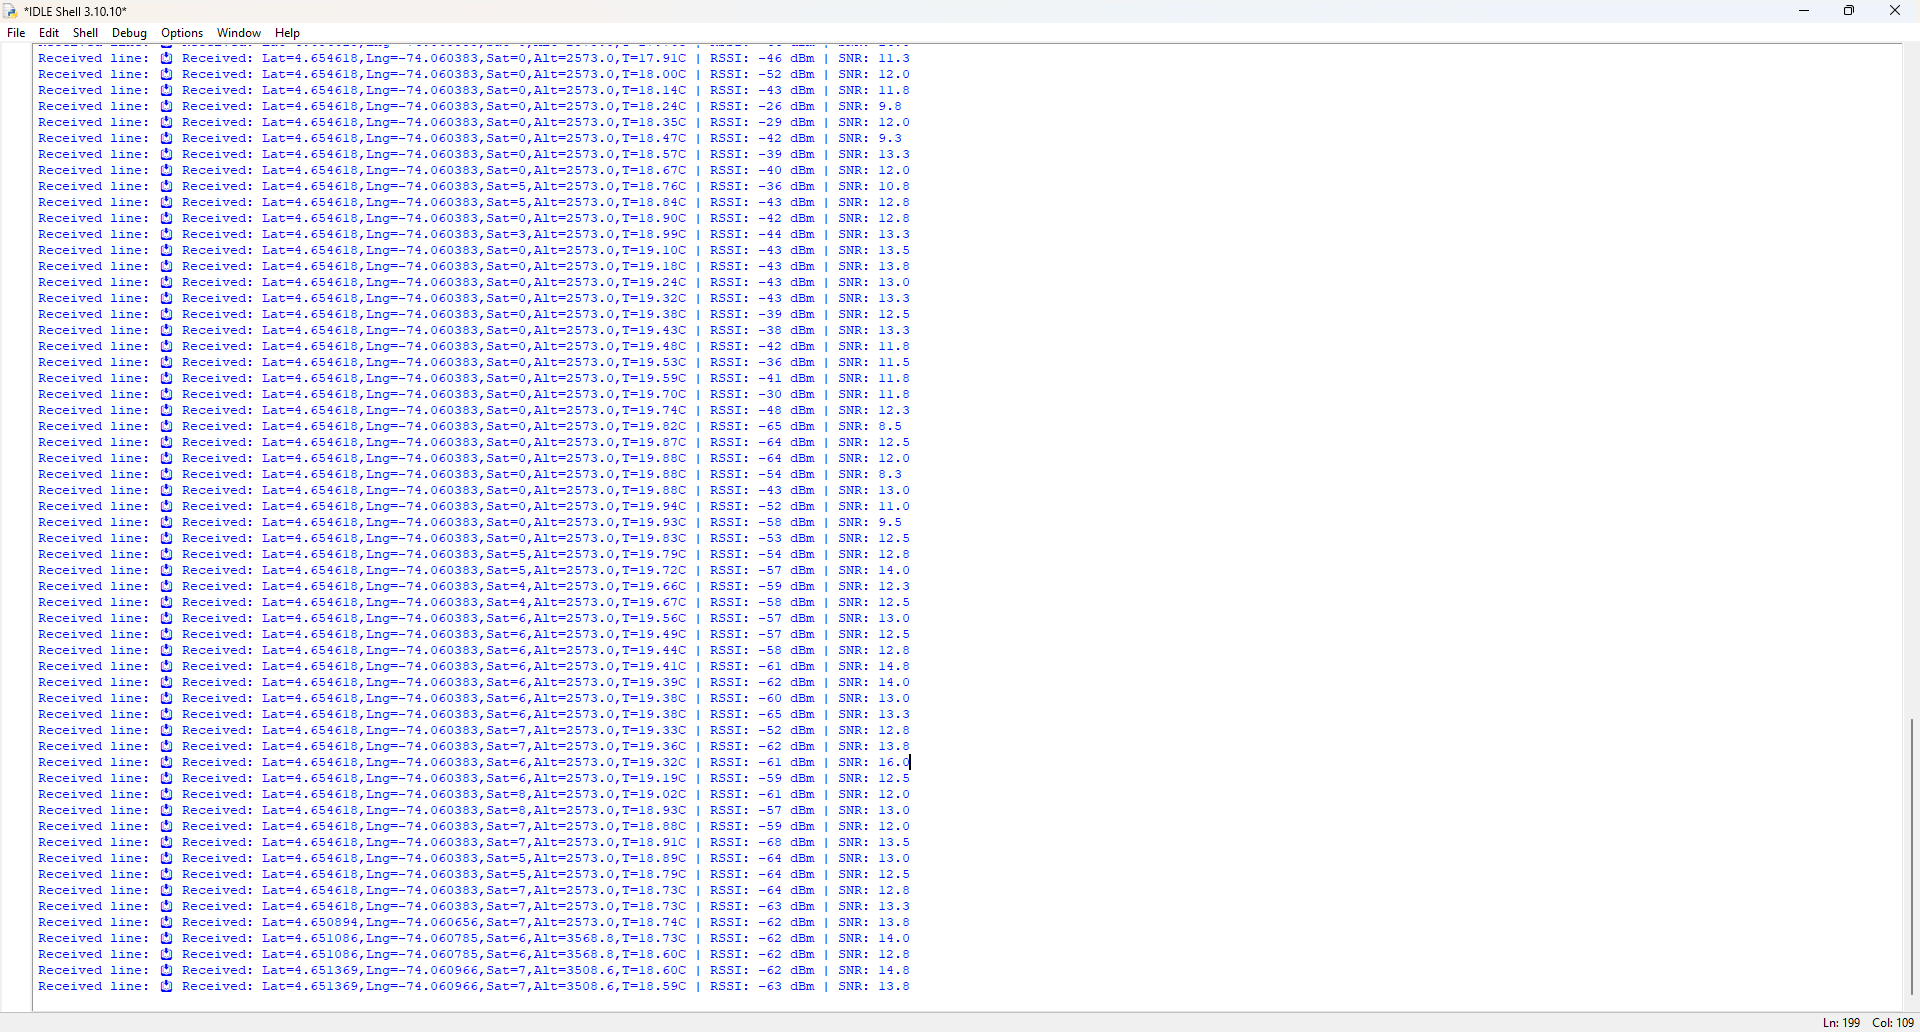This screenshot has width=1920, height=1032.
Task: Click 'RSSI: -41 dBm' on the T=19.59C row
Action: pos(762,378)
